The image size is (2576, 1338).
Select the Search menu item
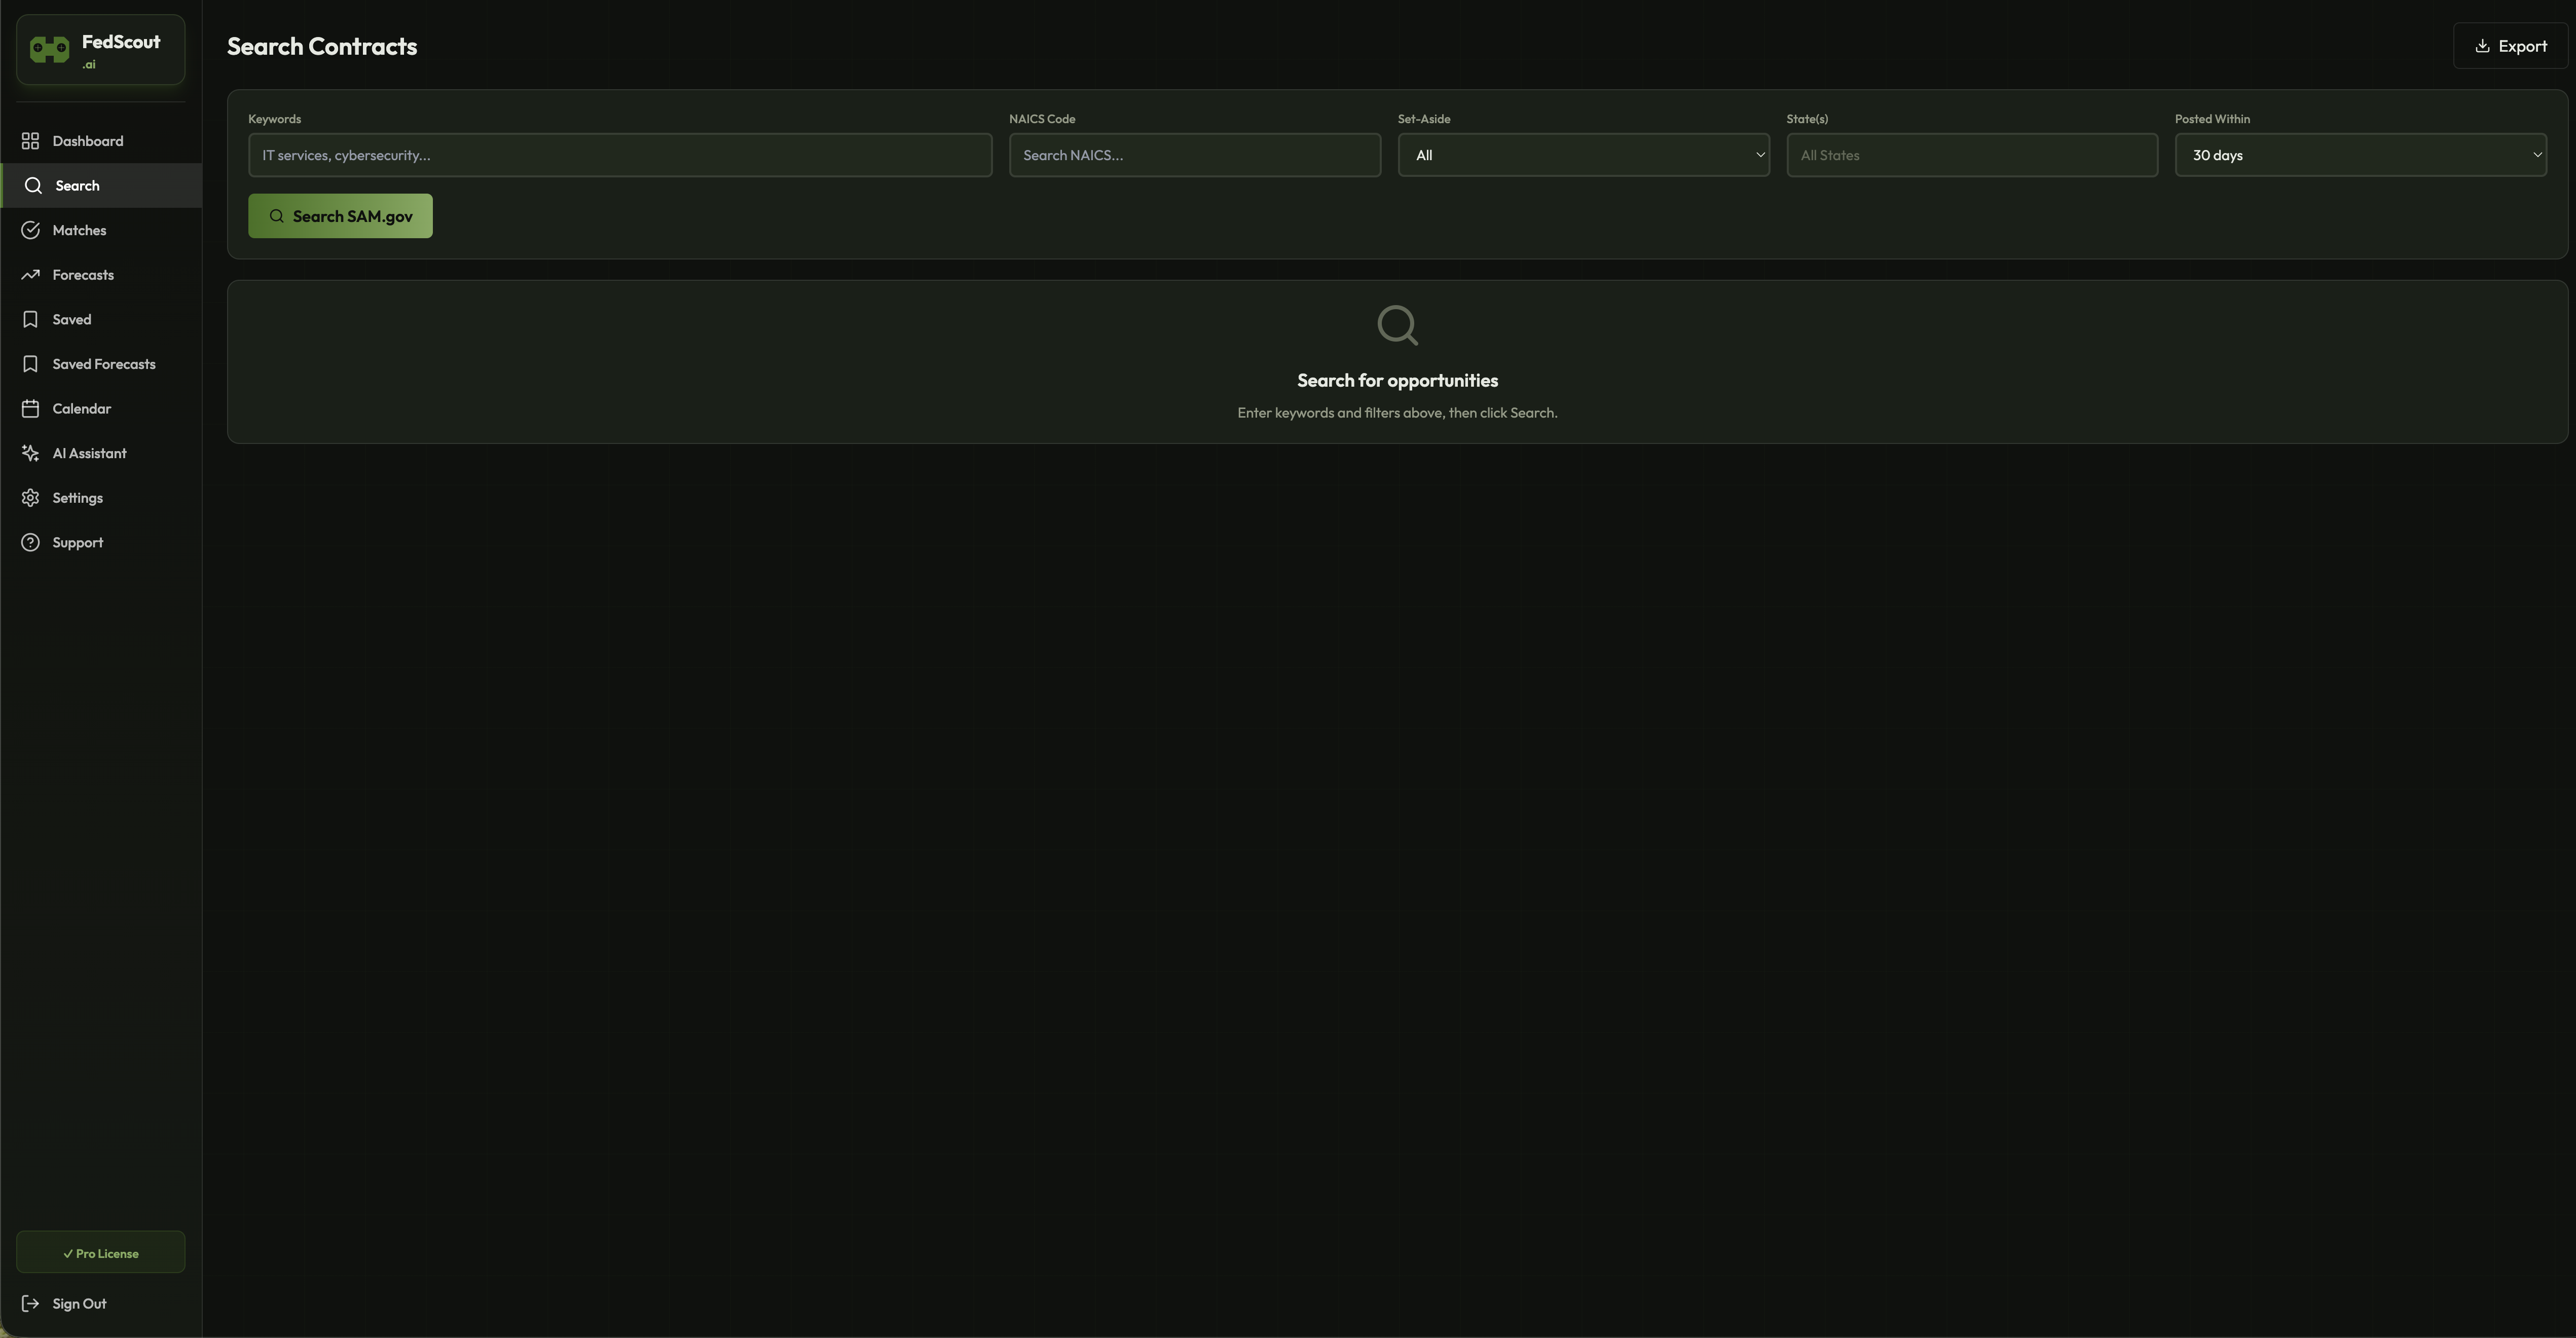click(x=77, y=186)
